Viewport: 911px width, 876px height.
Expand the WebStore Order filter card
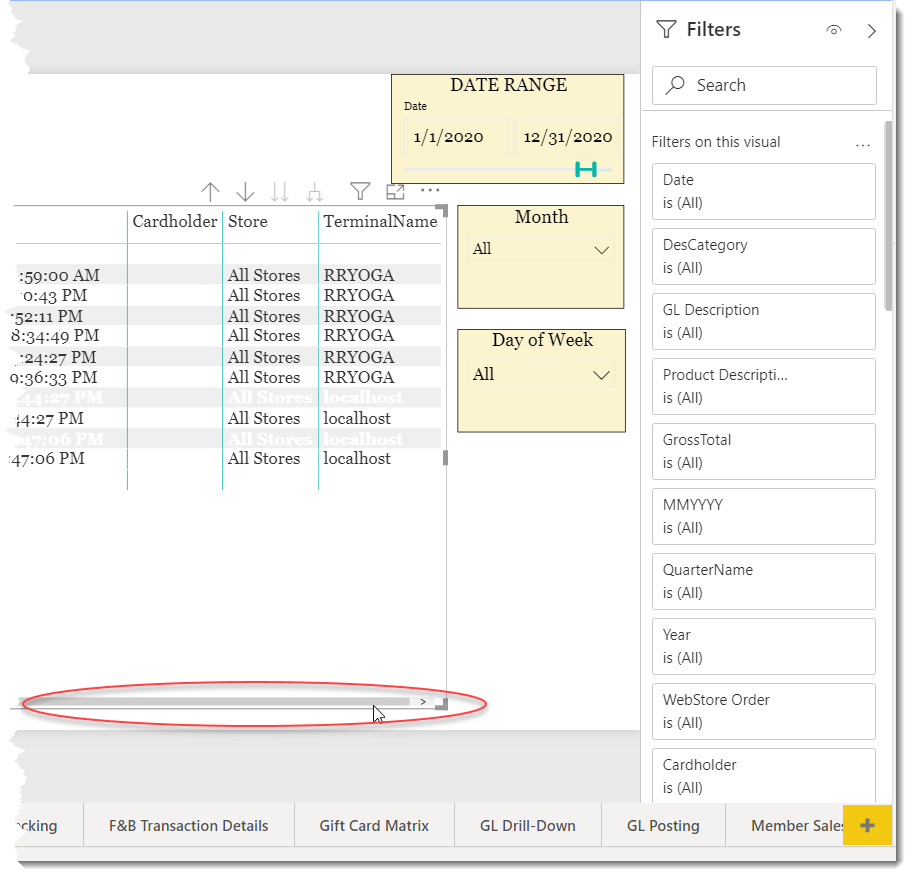tap(763, 712)
